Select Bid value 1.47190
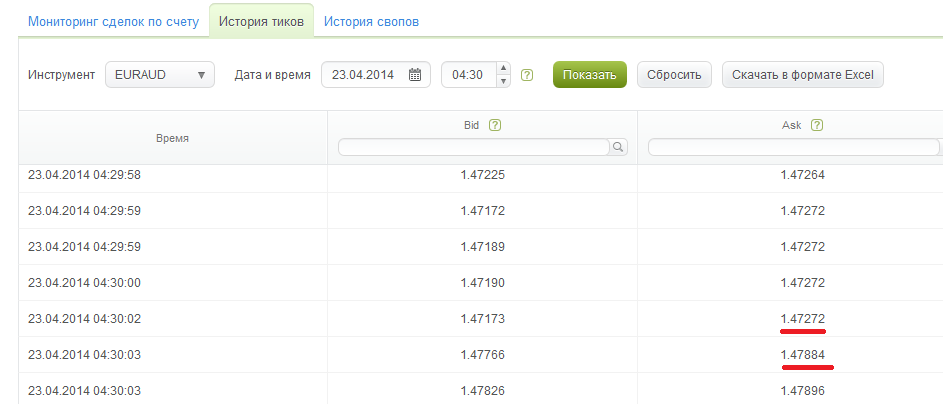The height and width of the screenshot is (404, 943). coord(482,283)
